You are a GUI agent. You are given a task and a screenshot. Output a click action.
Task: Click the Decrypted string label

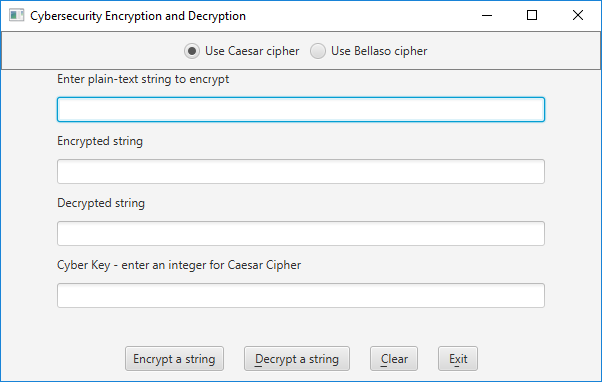[101, 203]
